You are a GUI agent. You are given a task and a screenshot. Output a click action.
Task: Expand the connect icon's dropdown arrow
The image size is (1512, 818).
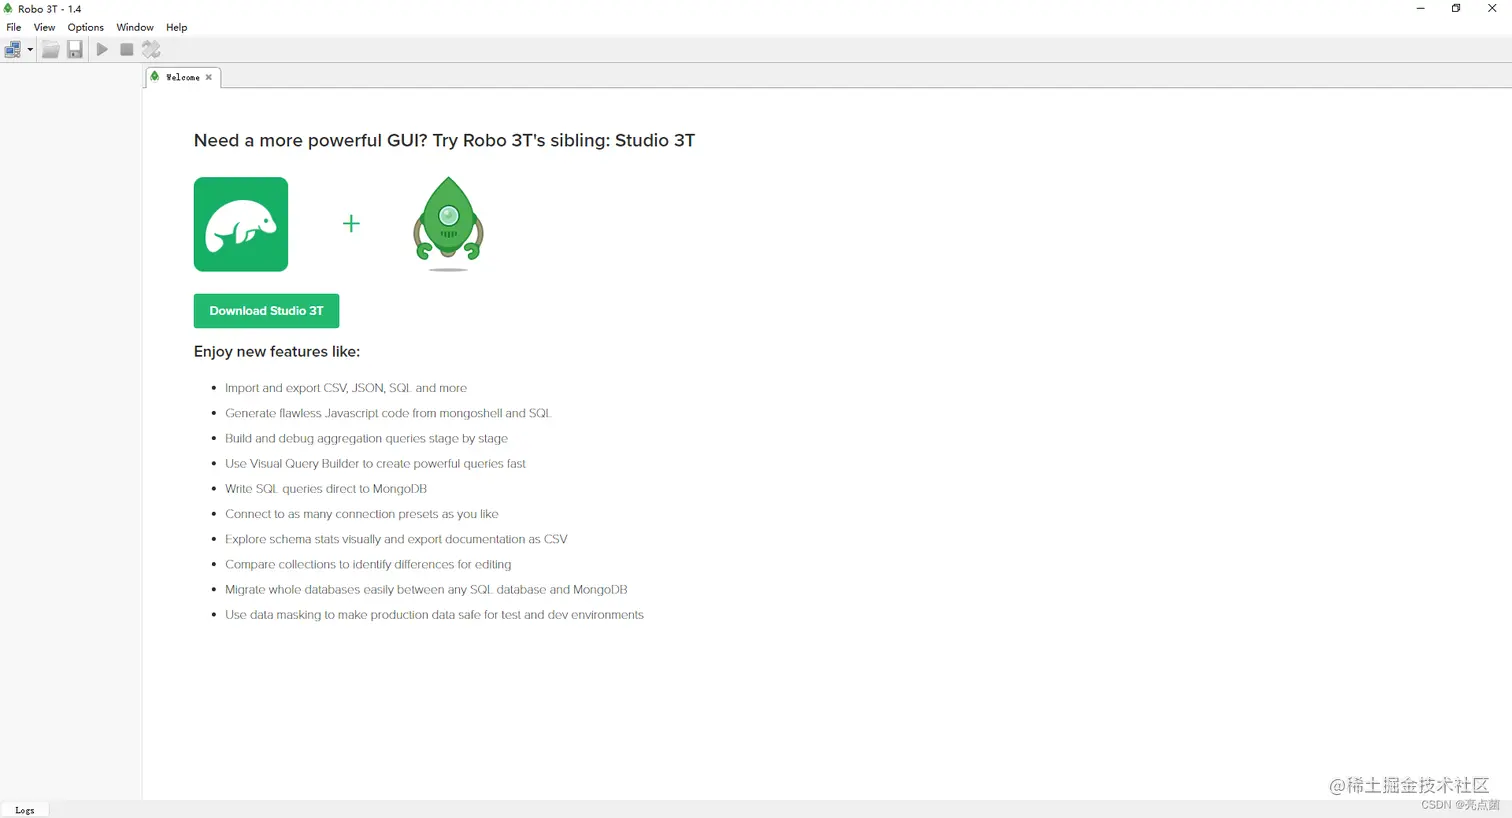(x=30, y=50)
